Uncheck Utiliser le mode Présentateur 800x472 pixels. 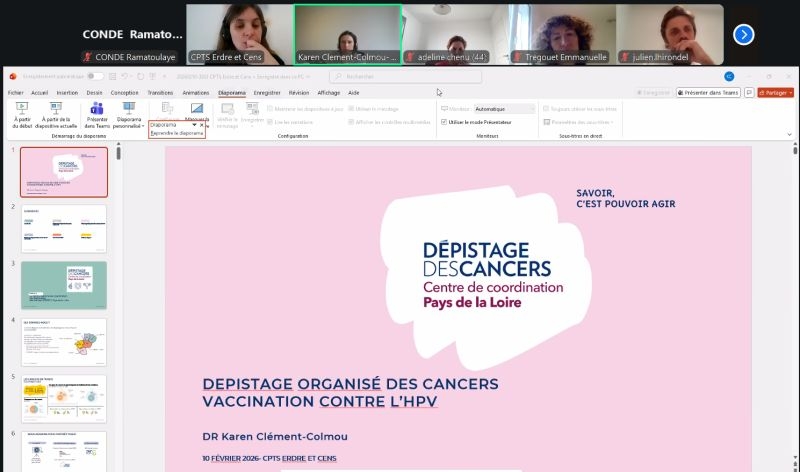coord(444,122)
